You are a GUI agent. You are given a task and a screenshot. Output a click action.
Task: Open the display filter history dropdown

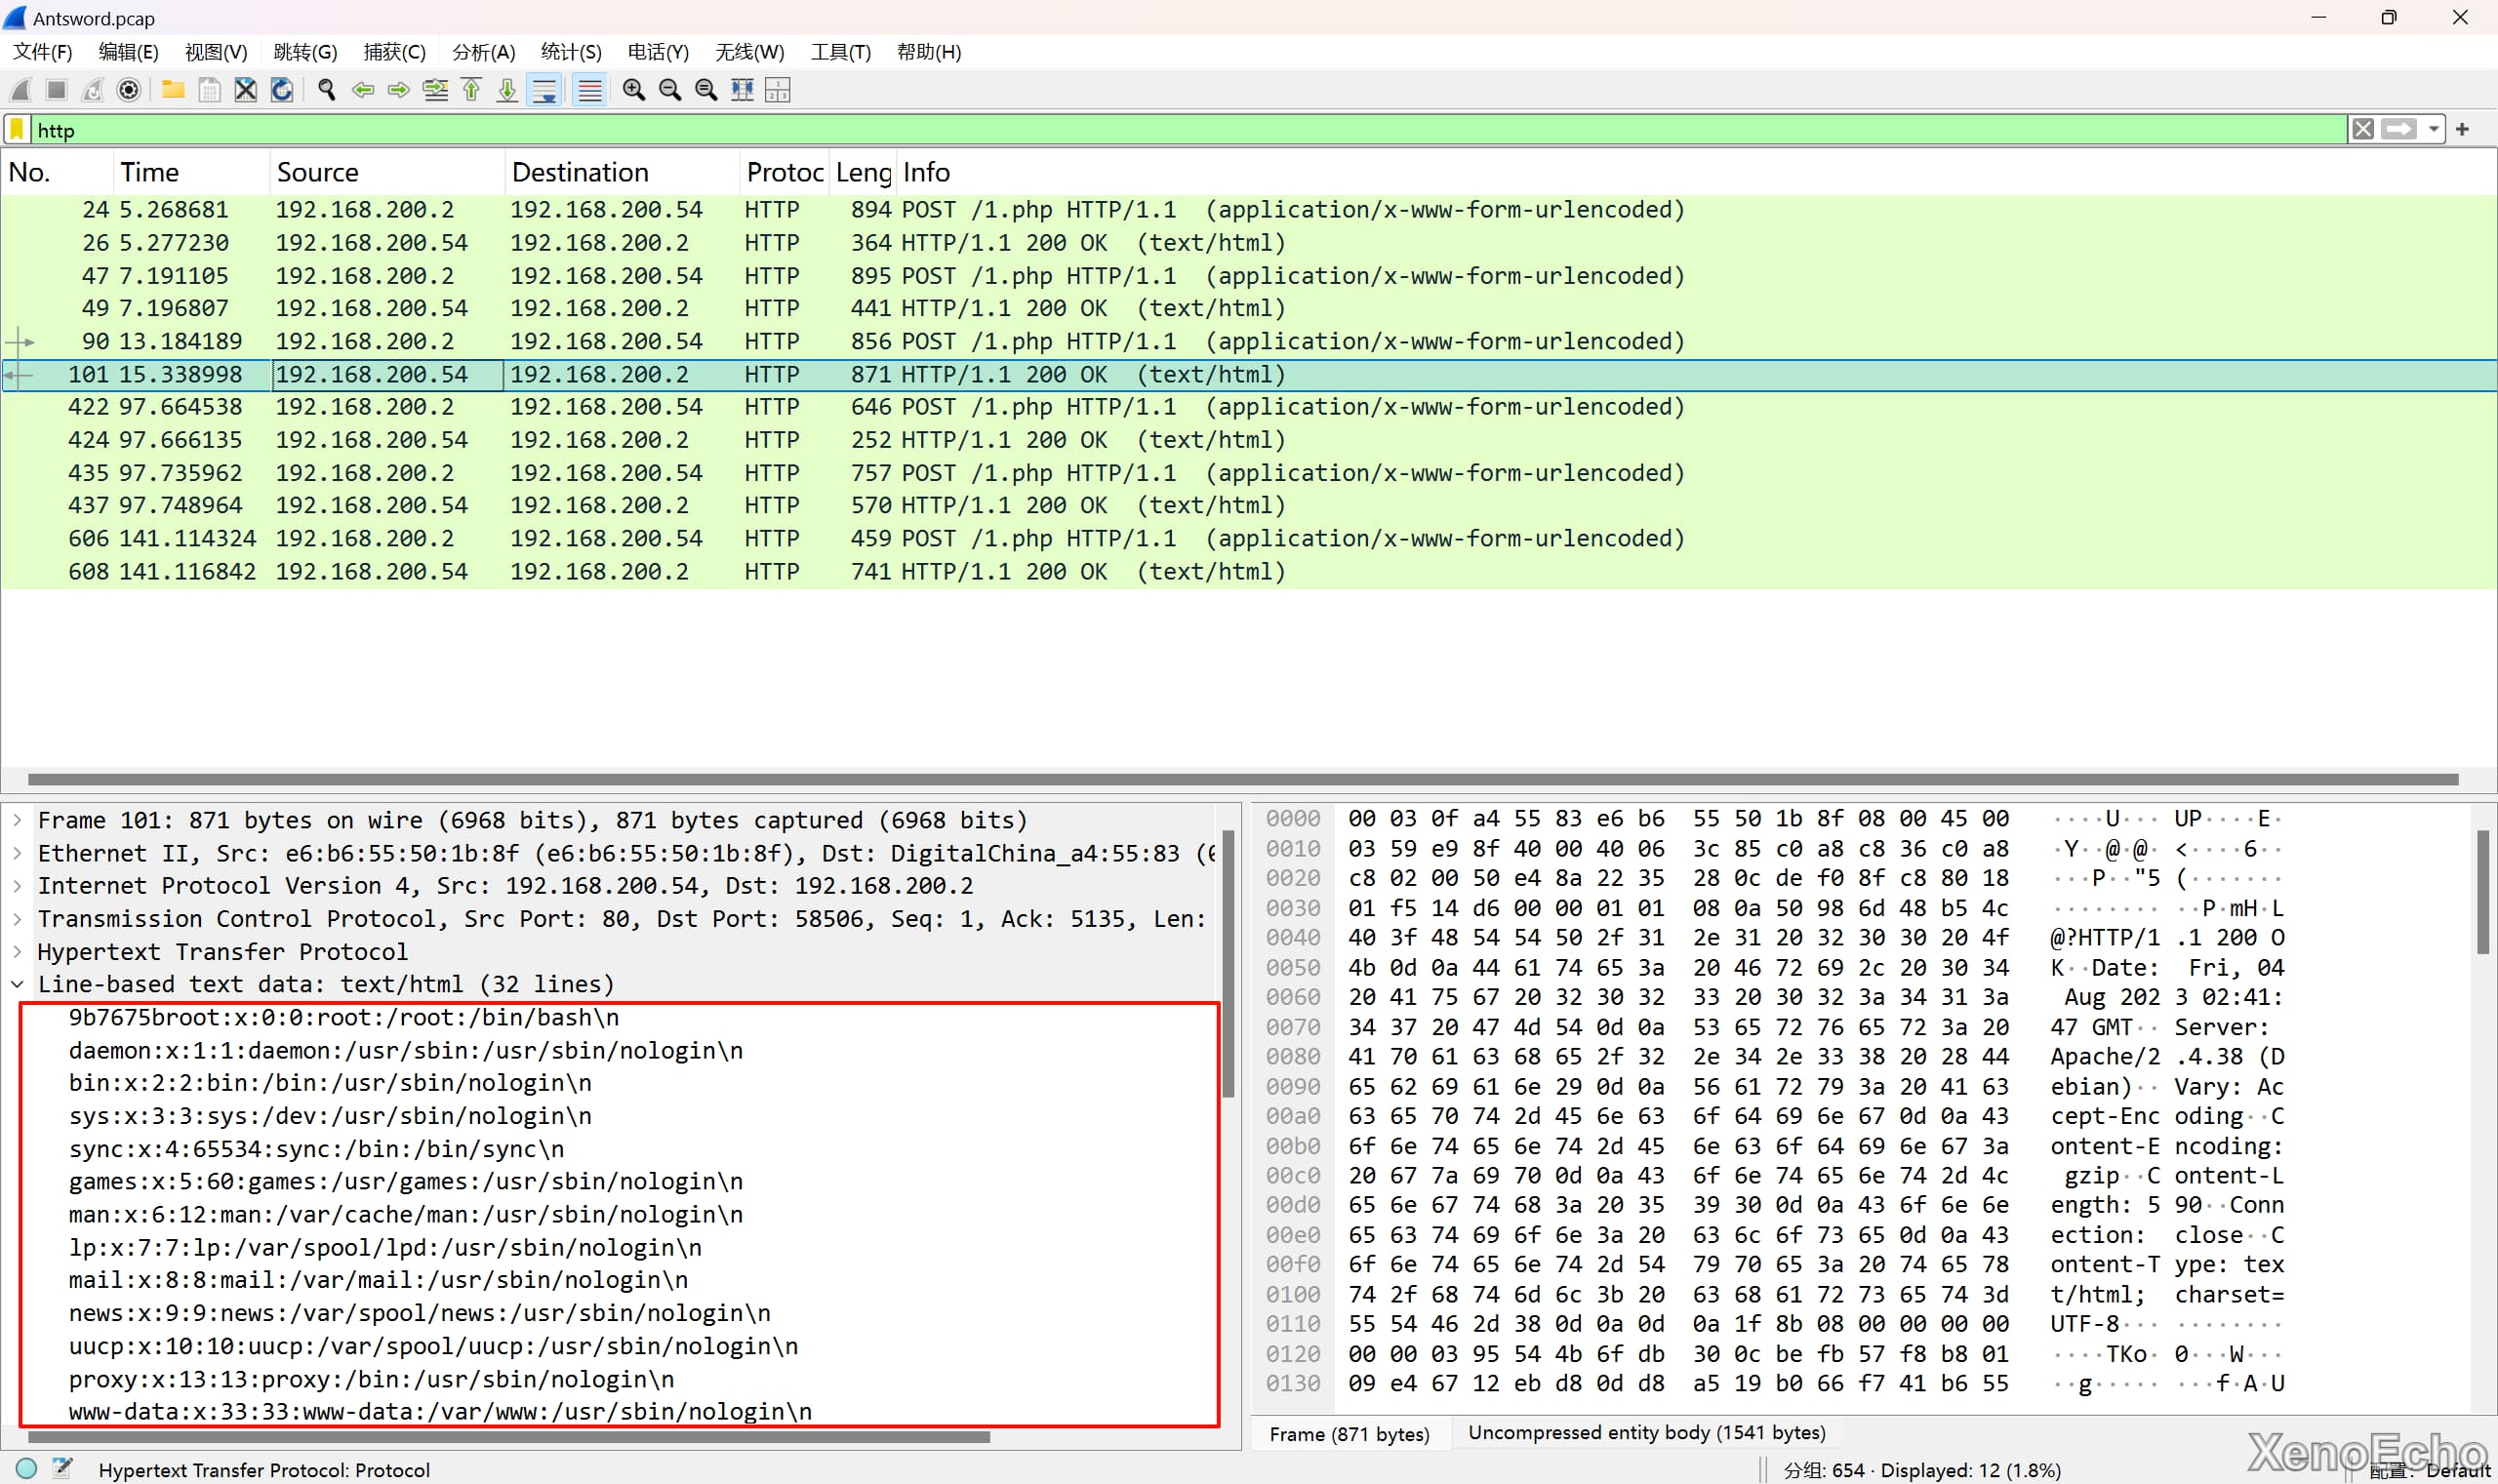[x=2433, y=130]
